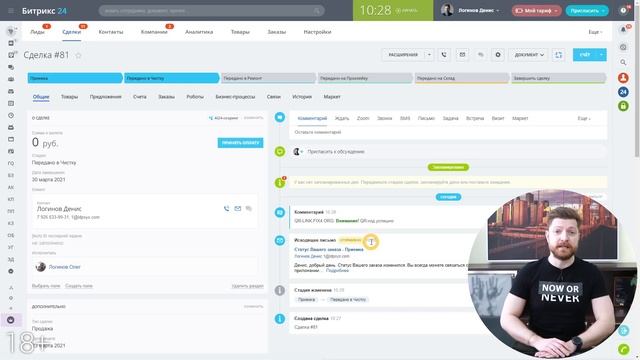Open the Компании section

154,32
